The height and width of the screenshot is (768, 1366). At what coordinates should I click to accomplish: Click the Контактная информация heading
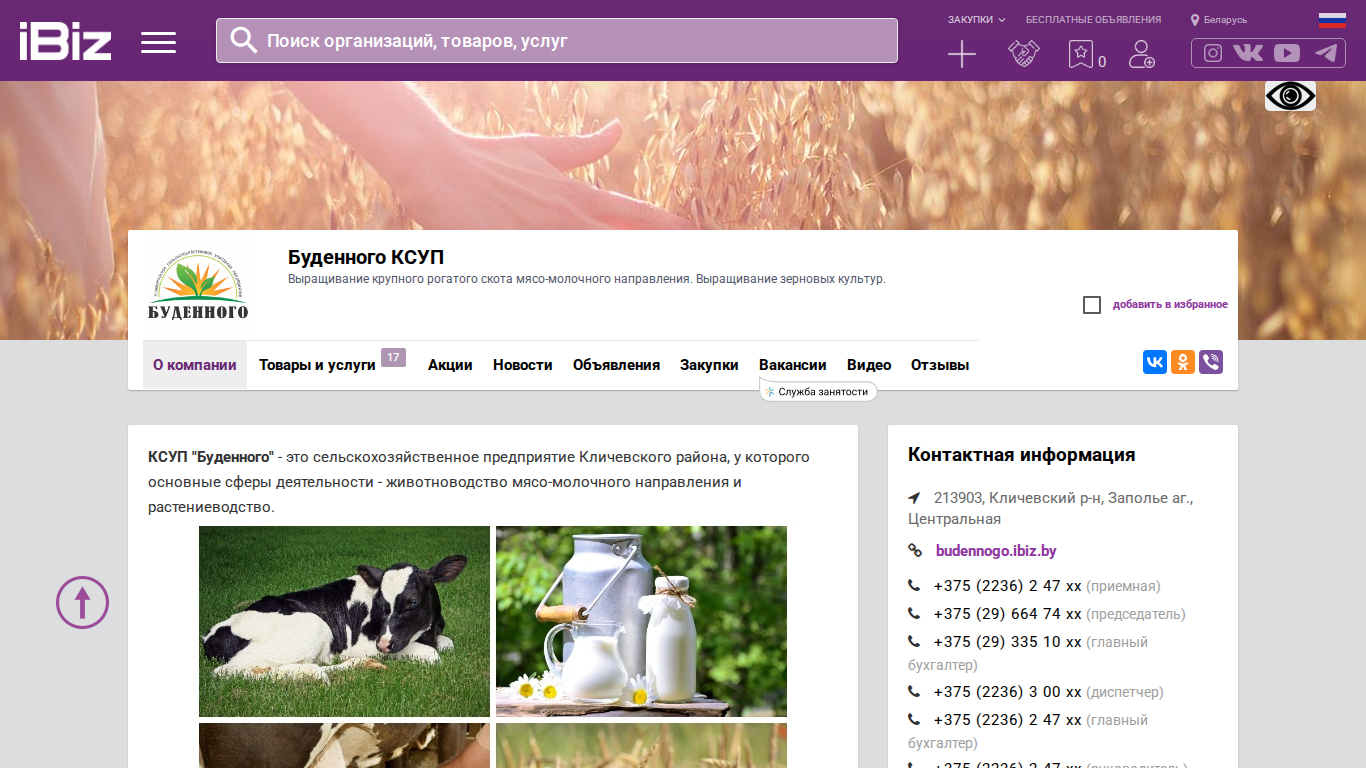(x=1022, y=455)
